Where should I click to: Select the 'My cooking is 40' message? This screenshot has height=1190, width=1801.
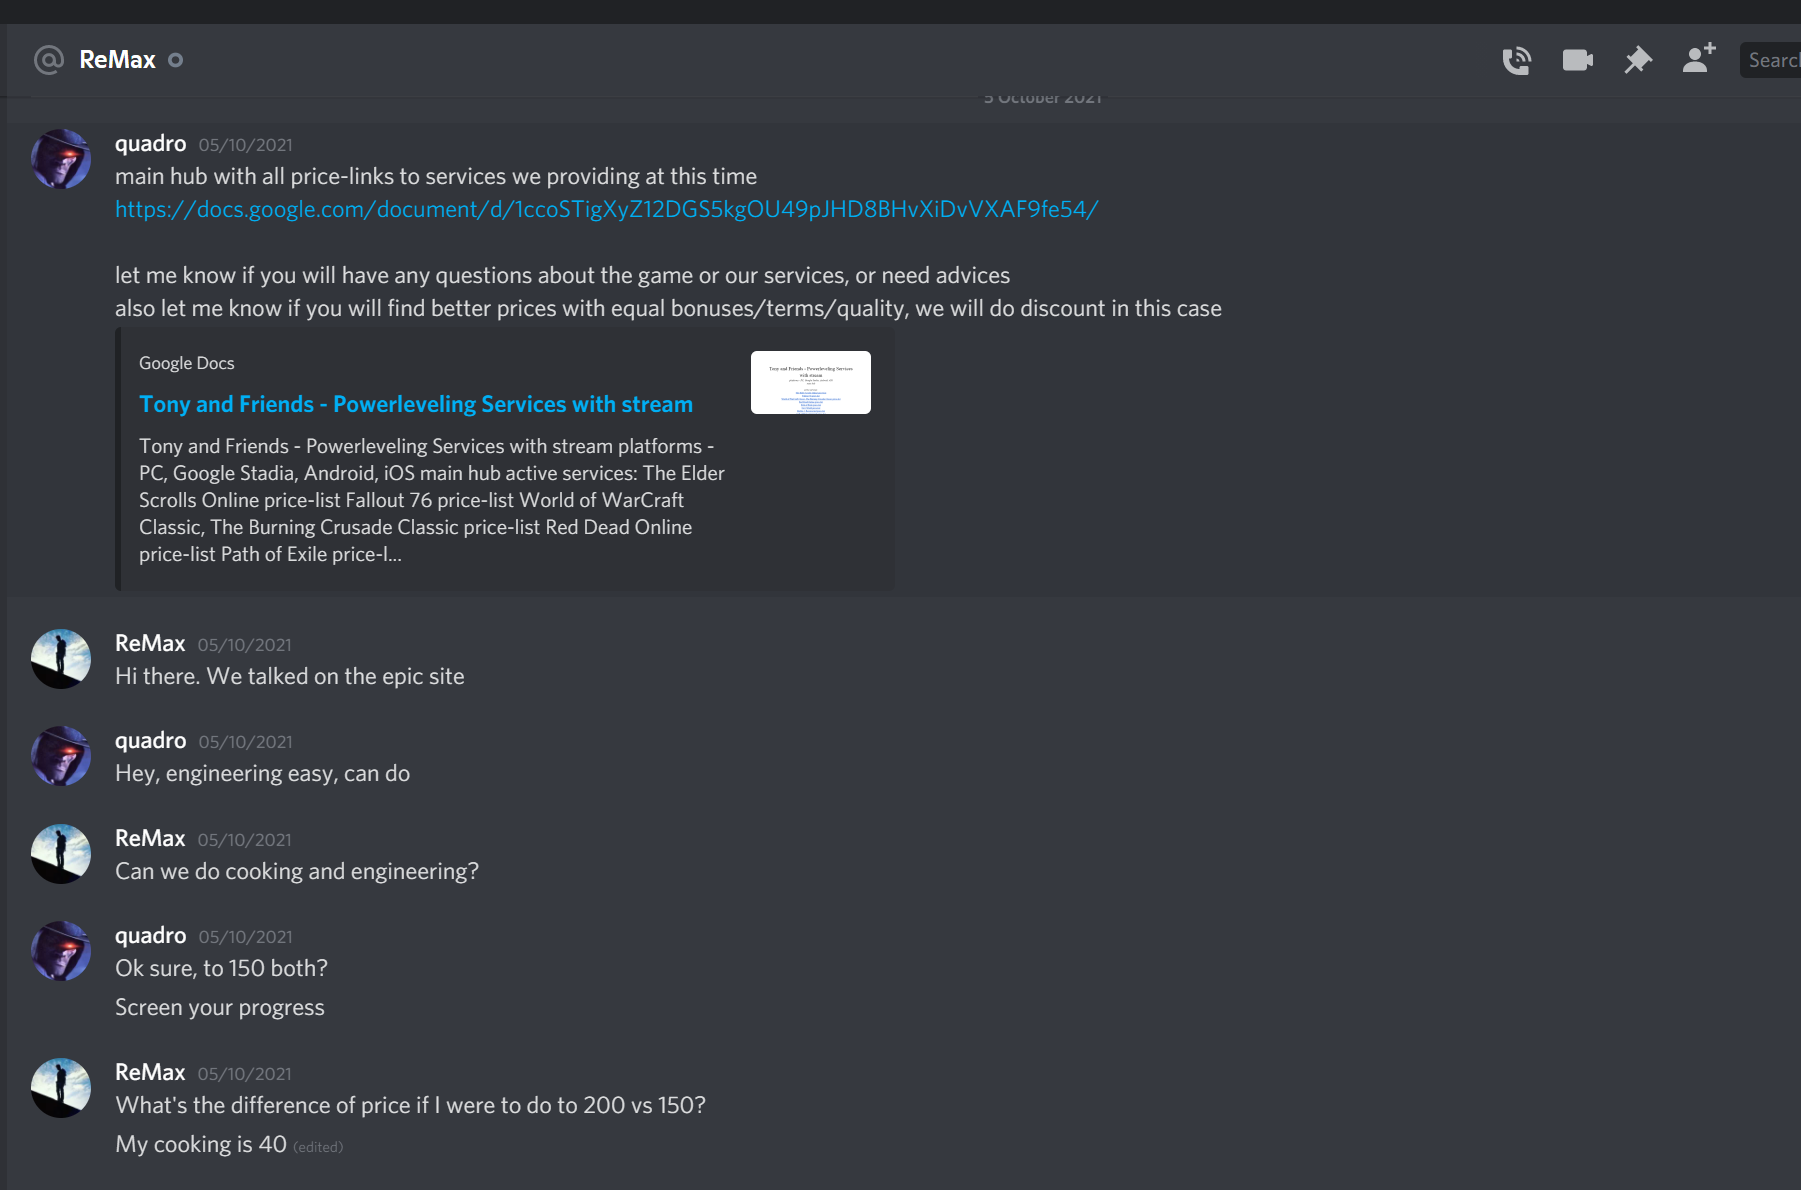pos(201,1144)
